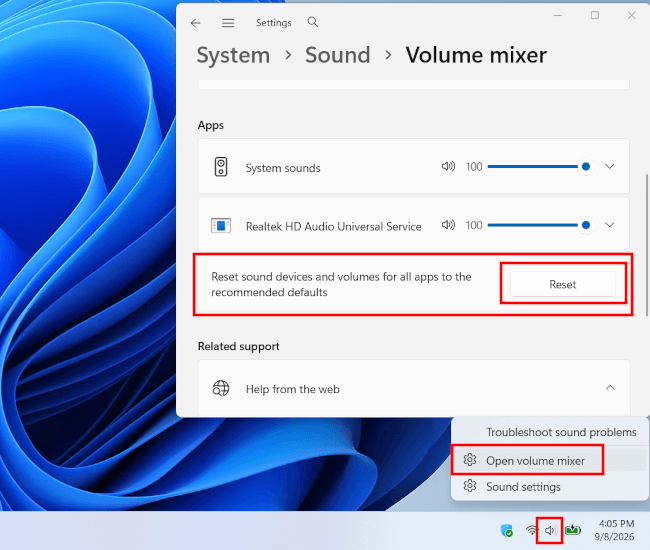Image resolution: width=650 pixels, height=550 pixels.
Task: Choose Sound settings from context menu
Action: coord(550,487)
